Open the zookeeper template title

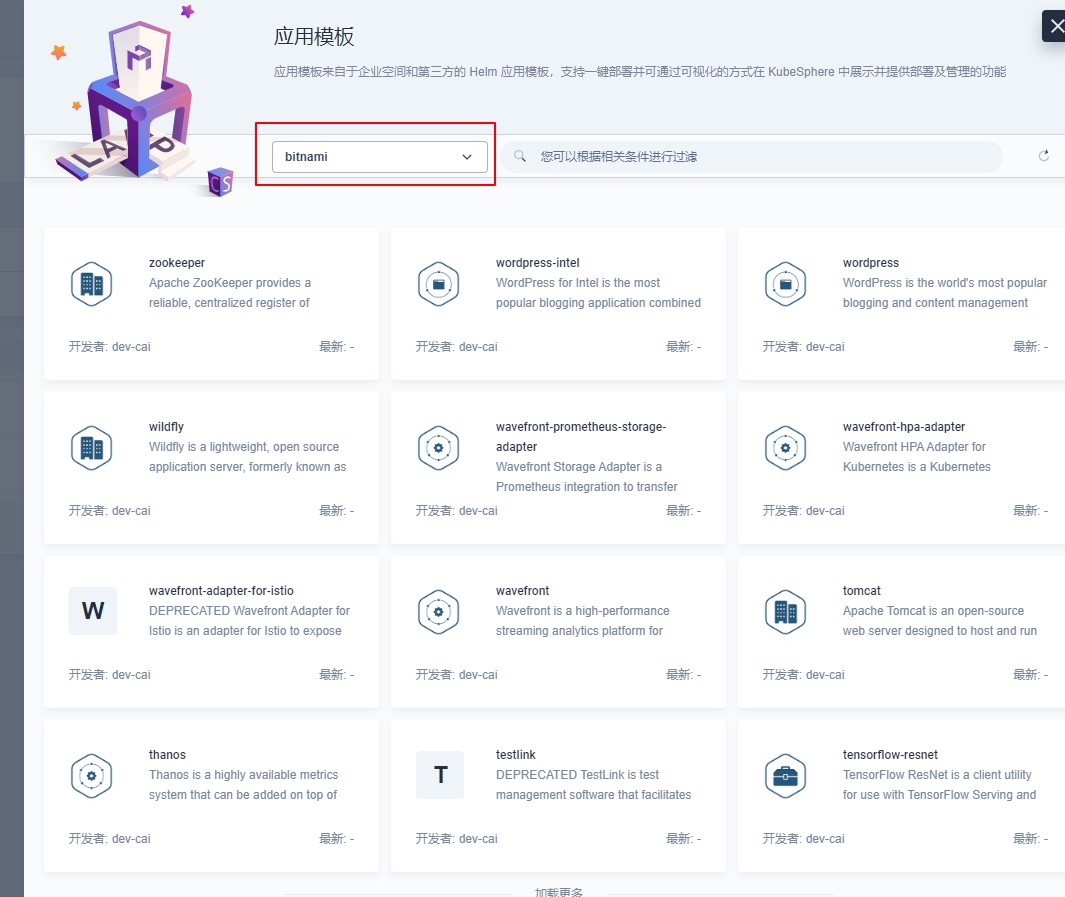click(x=177, y=263)
